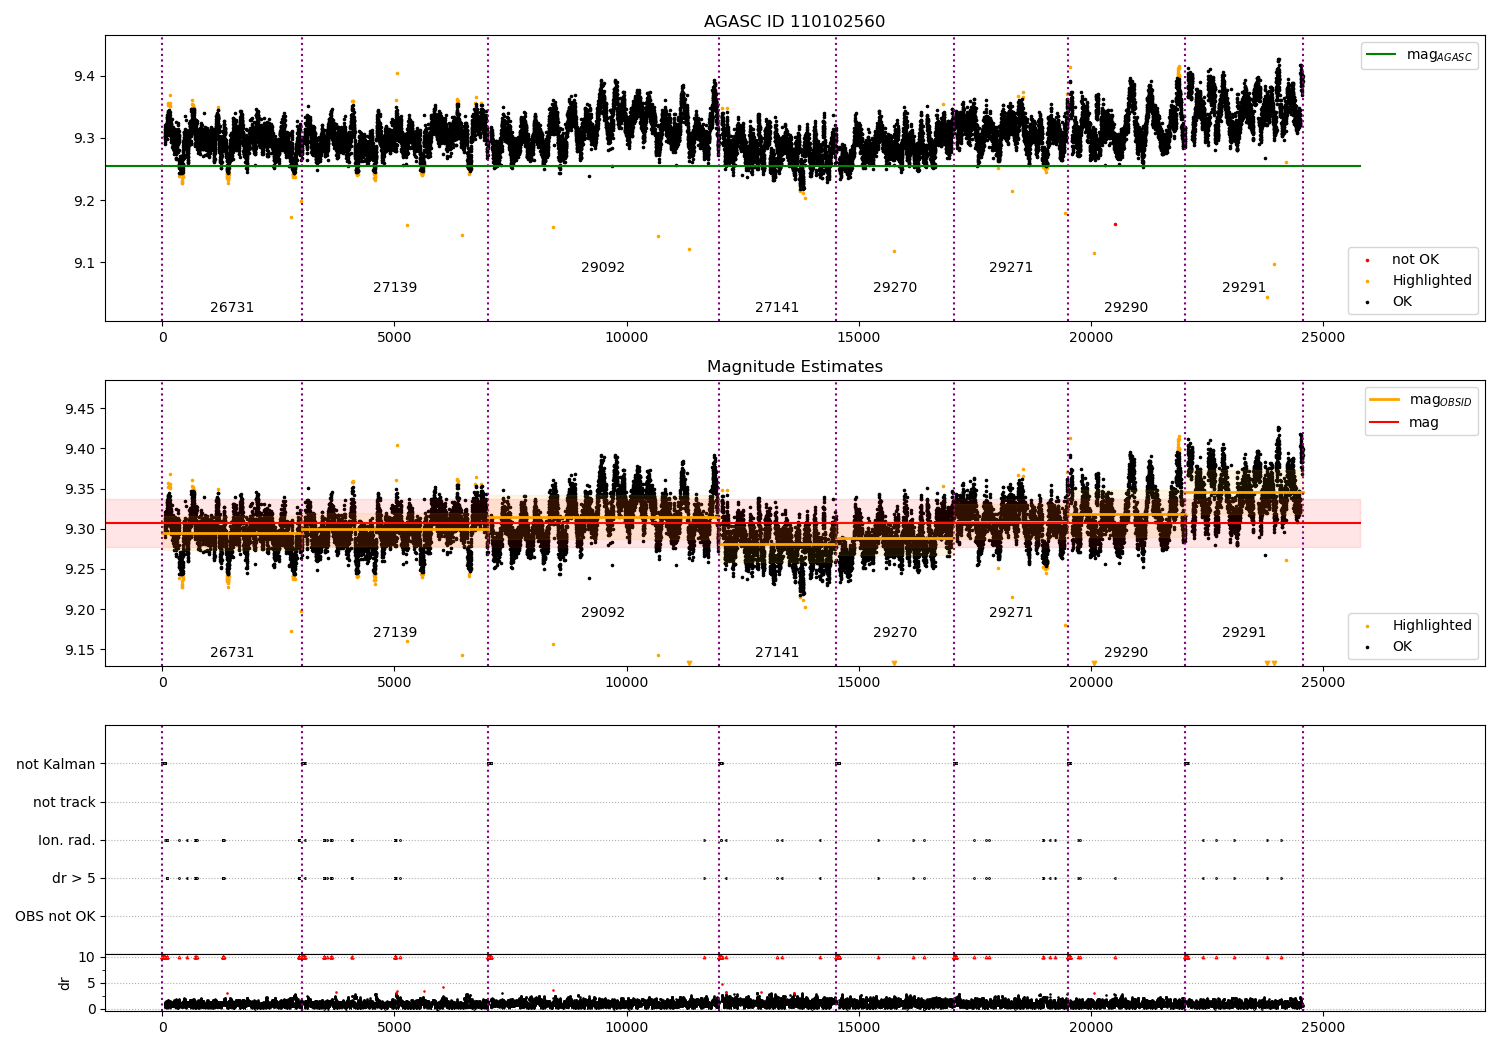
Task: Click 29270 label in Magnitude Estimates plot
Action: click(x=895, y=633)
